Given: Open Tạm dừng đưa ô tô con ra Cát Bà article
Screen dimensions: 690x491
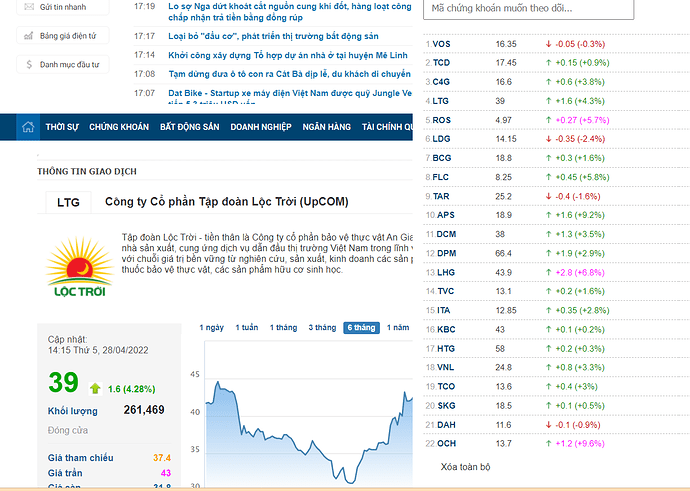Looking at the screenshot, I should point(290,74).
